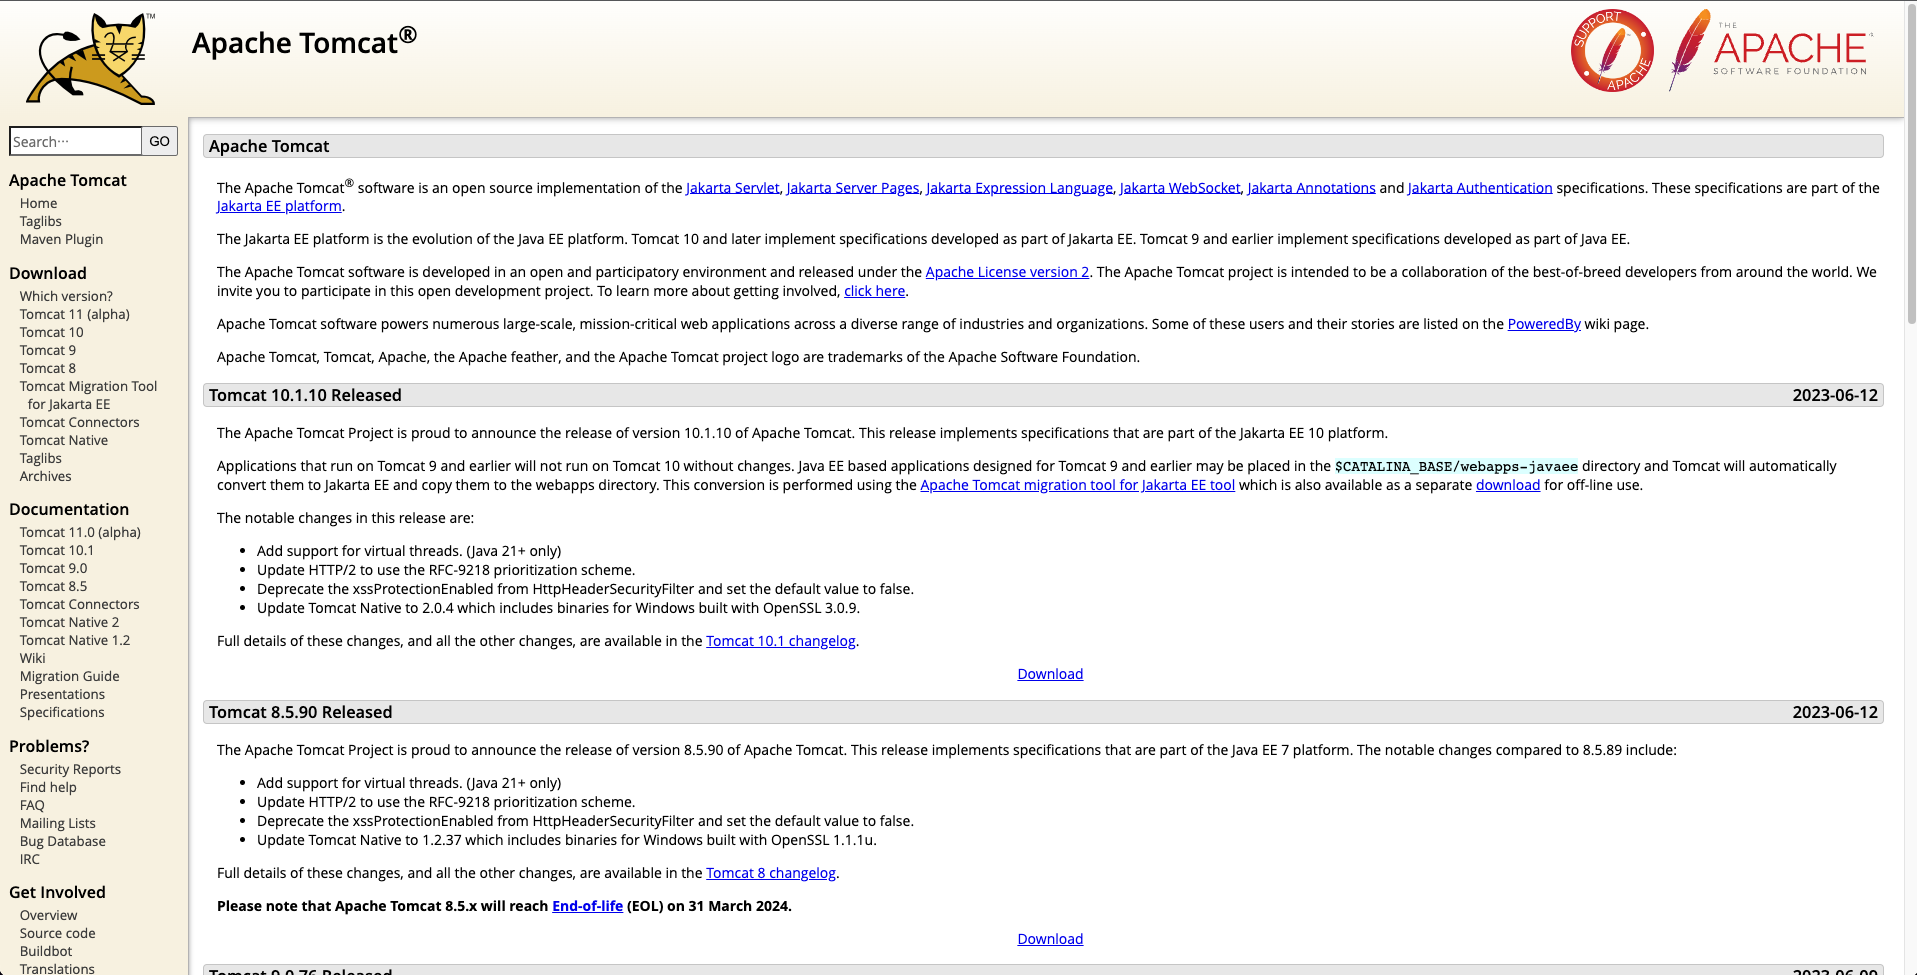The image size is (1917, 975).
Task: Open the Apache Software Foundation feather logo
Action: 1770,50
